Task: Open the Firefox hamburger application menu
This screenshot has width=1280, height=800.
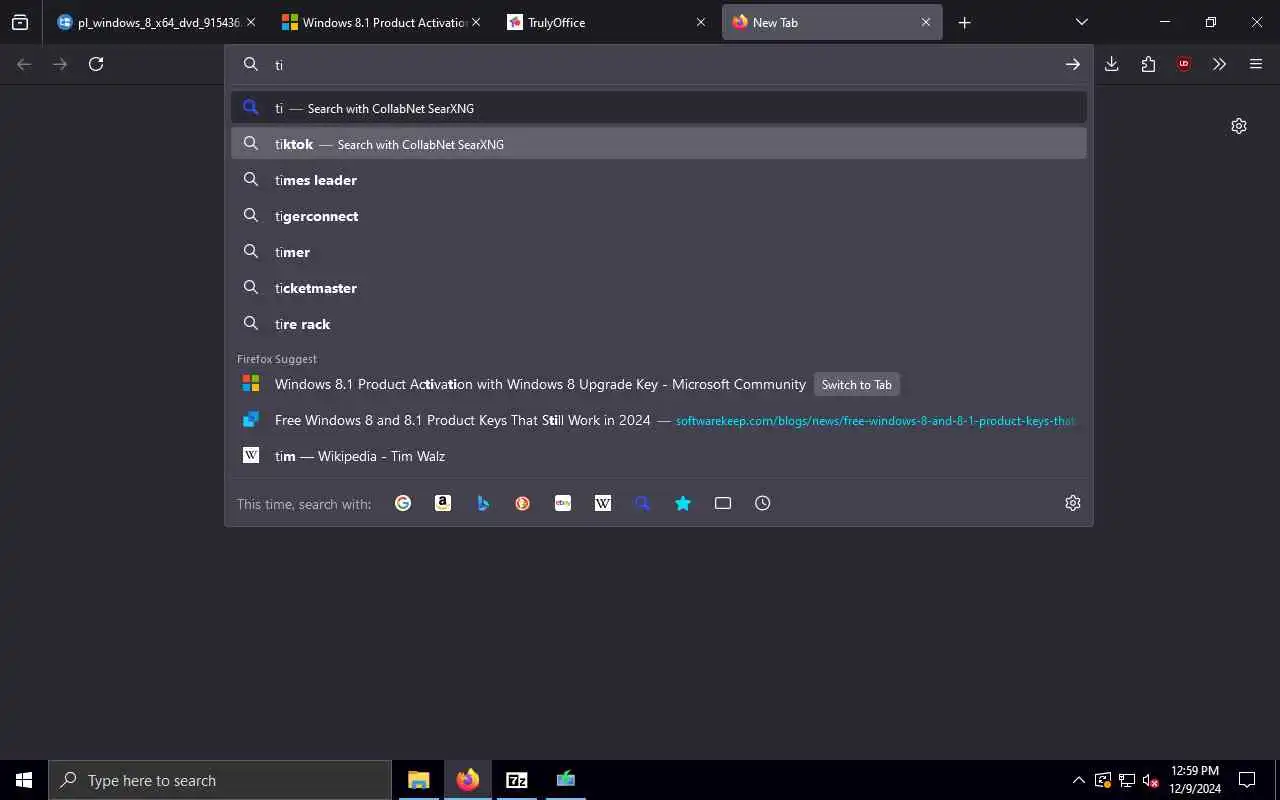Action: pyautogui.click(x=1256, y=64)
